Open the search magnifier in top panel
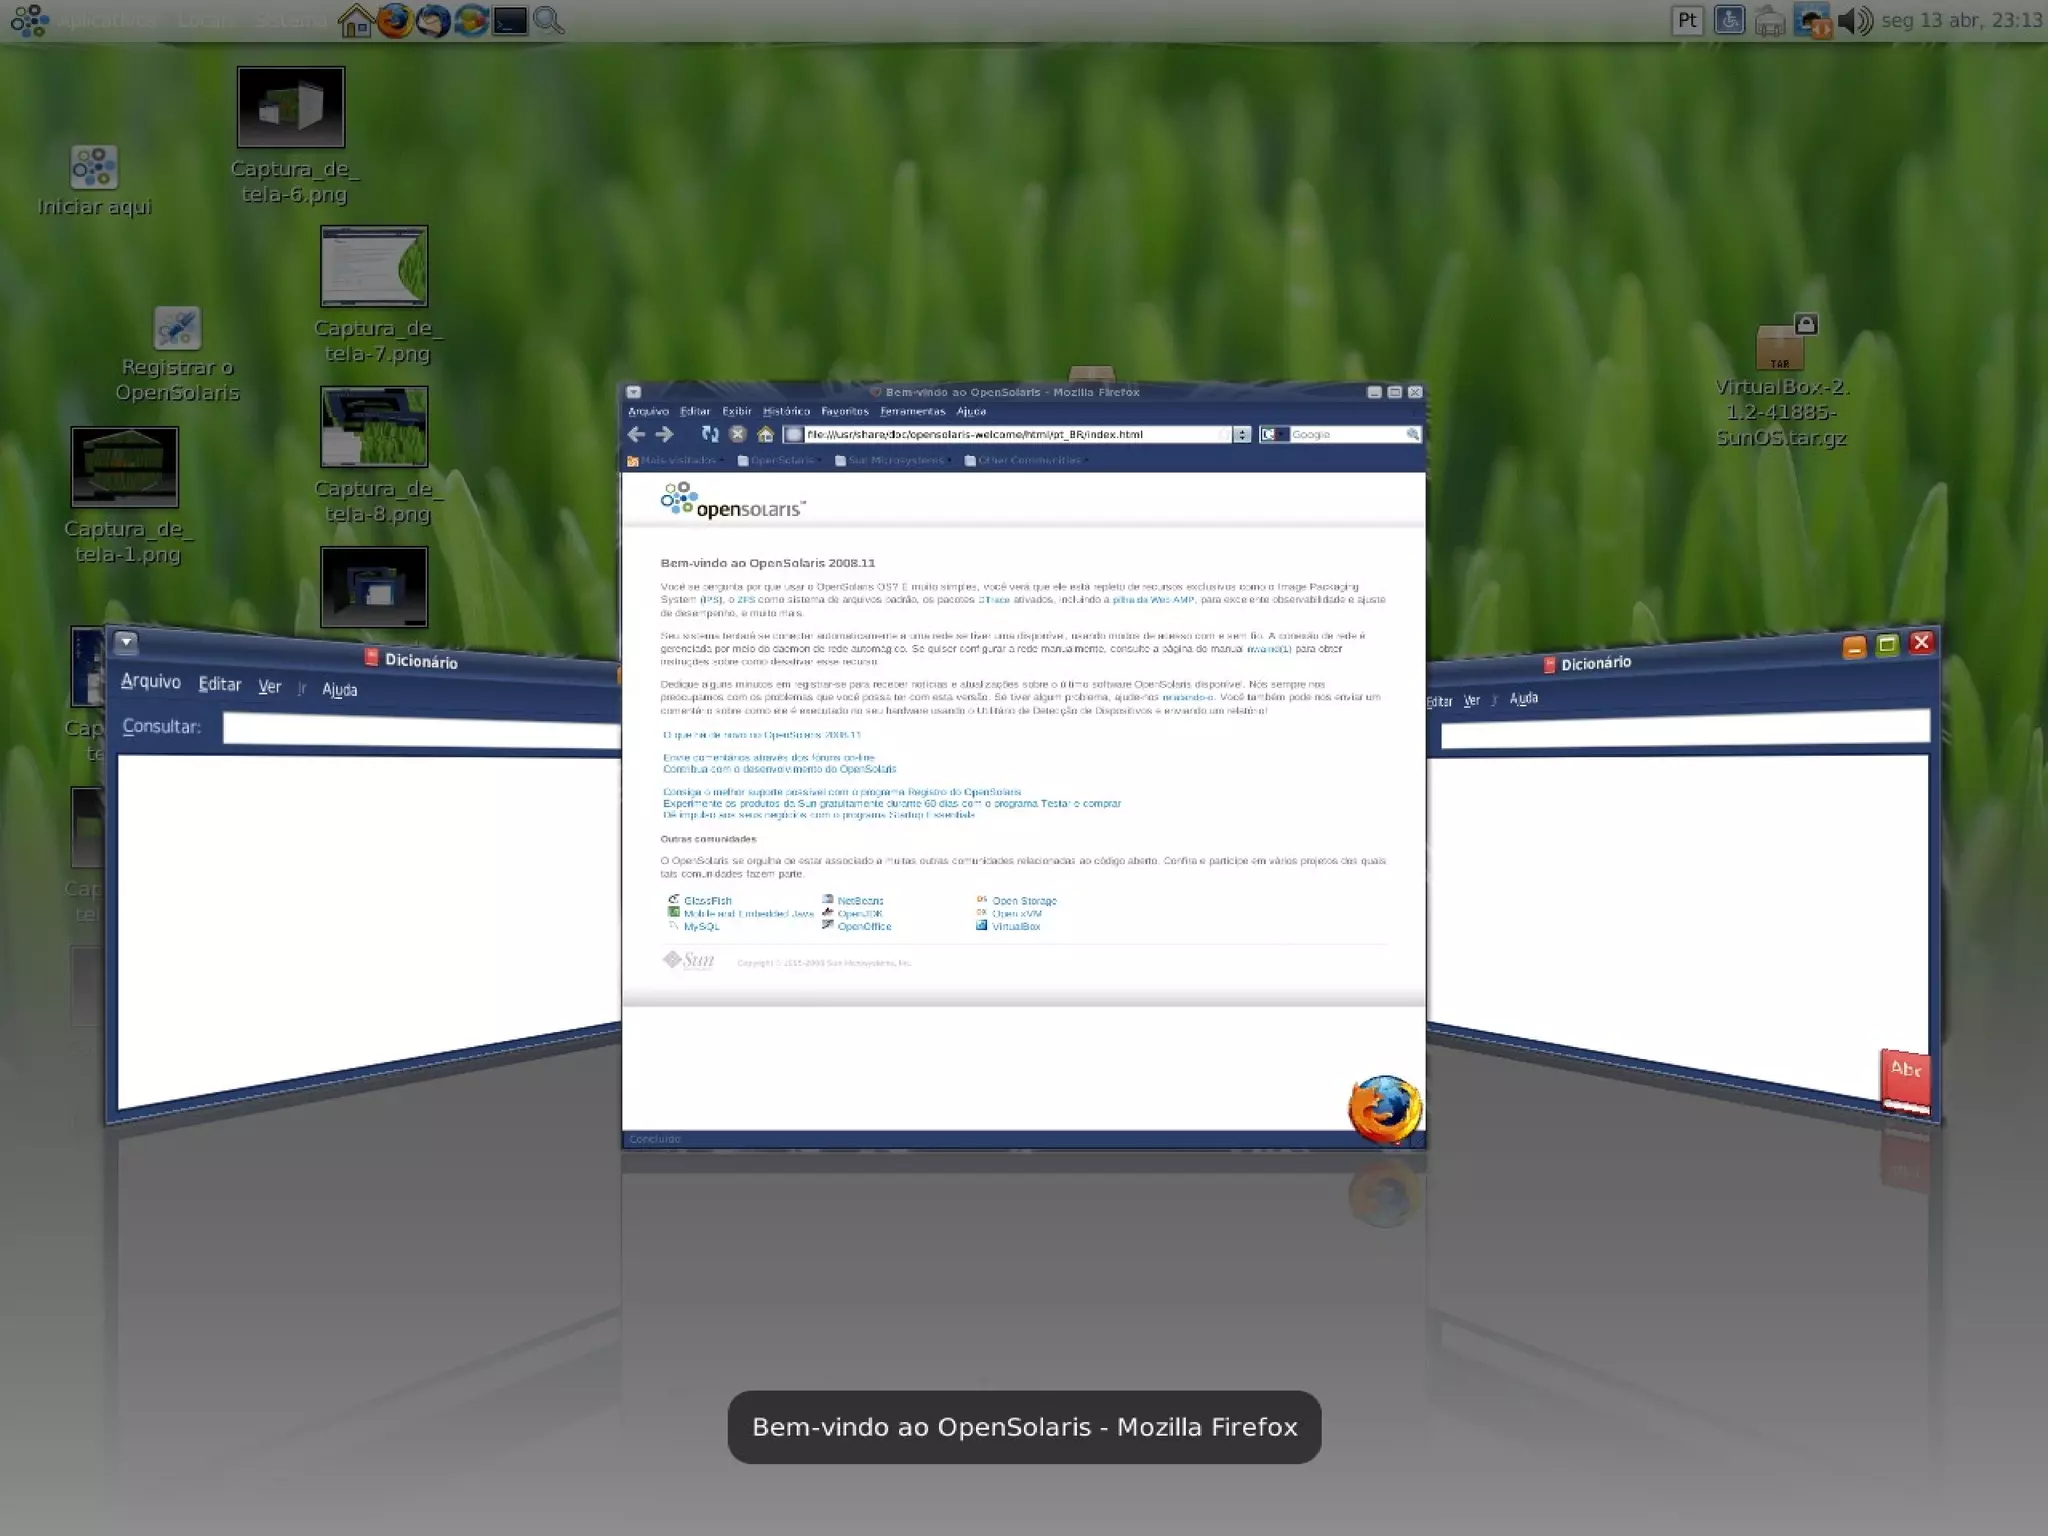 tap(548, 20)
